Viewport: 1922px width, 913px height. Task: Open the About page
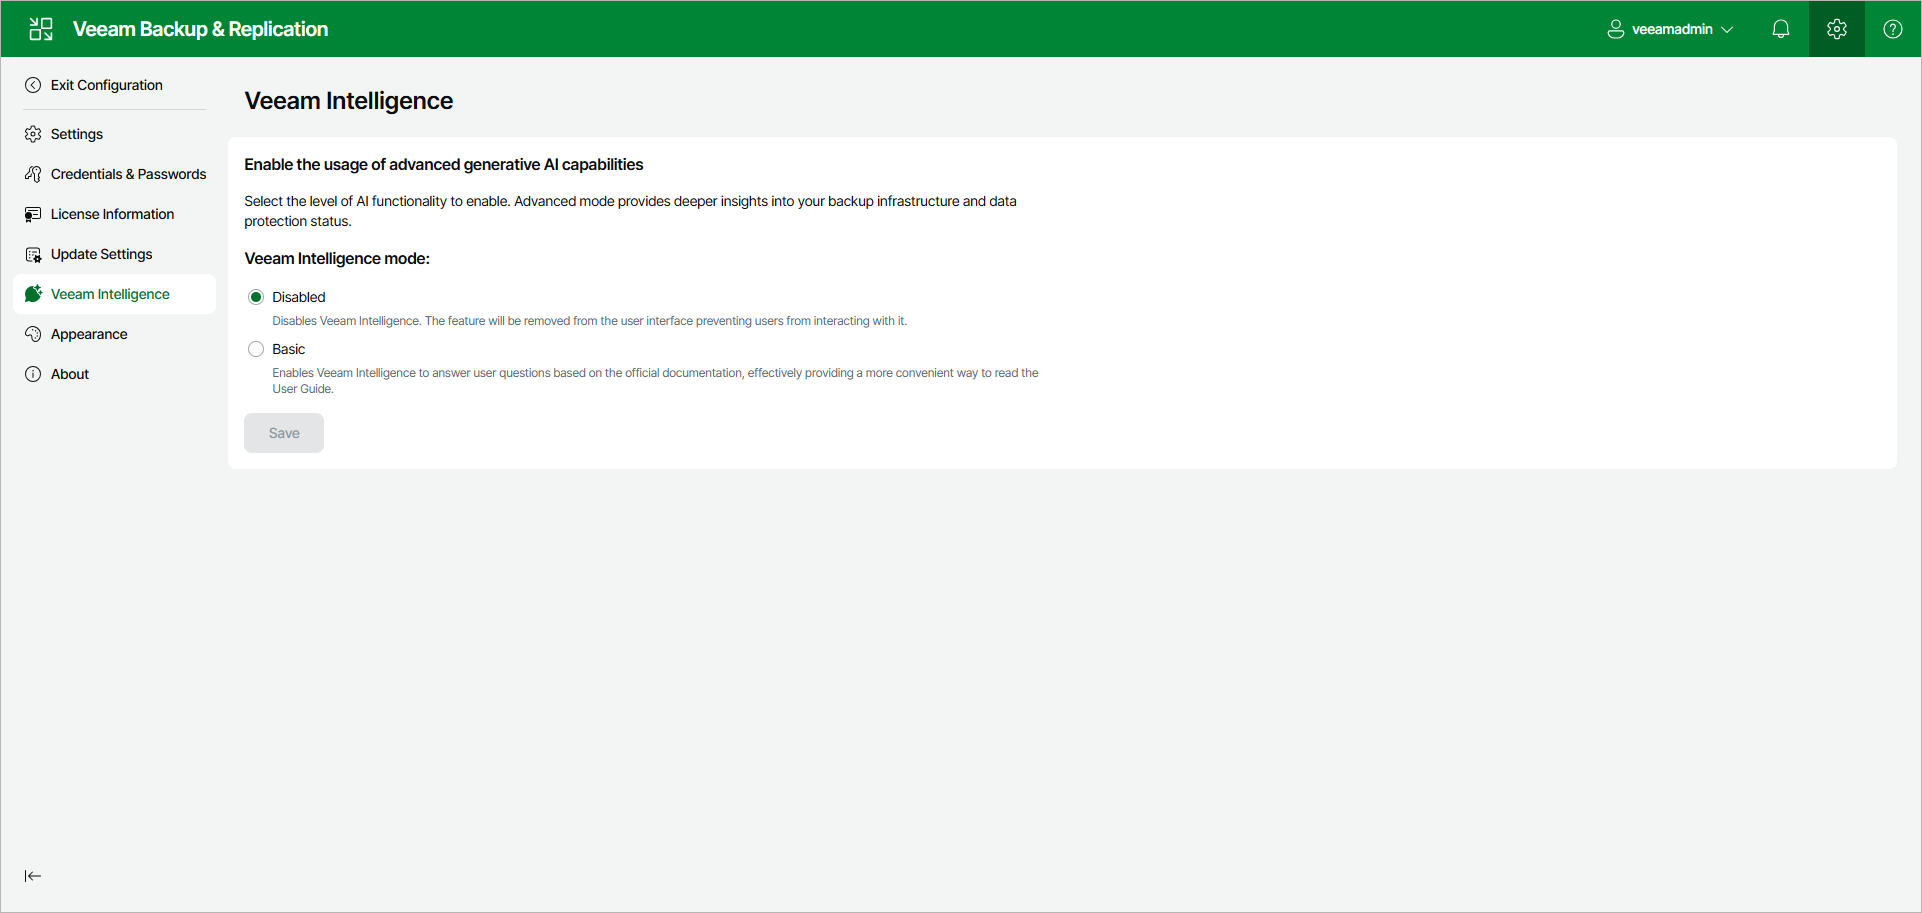pyautogui.click(x=114, y=374)
